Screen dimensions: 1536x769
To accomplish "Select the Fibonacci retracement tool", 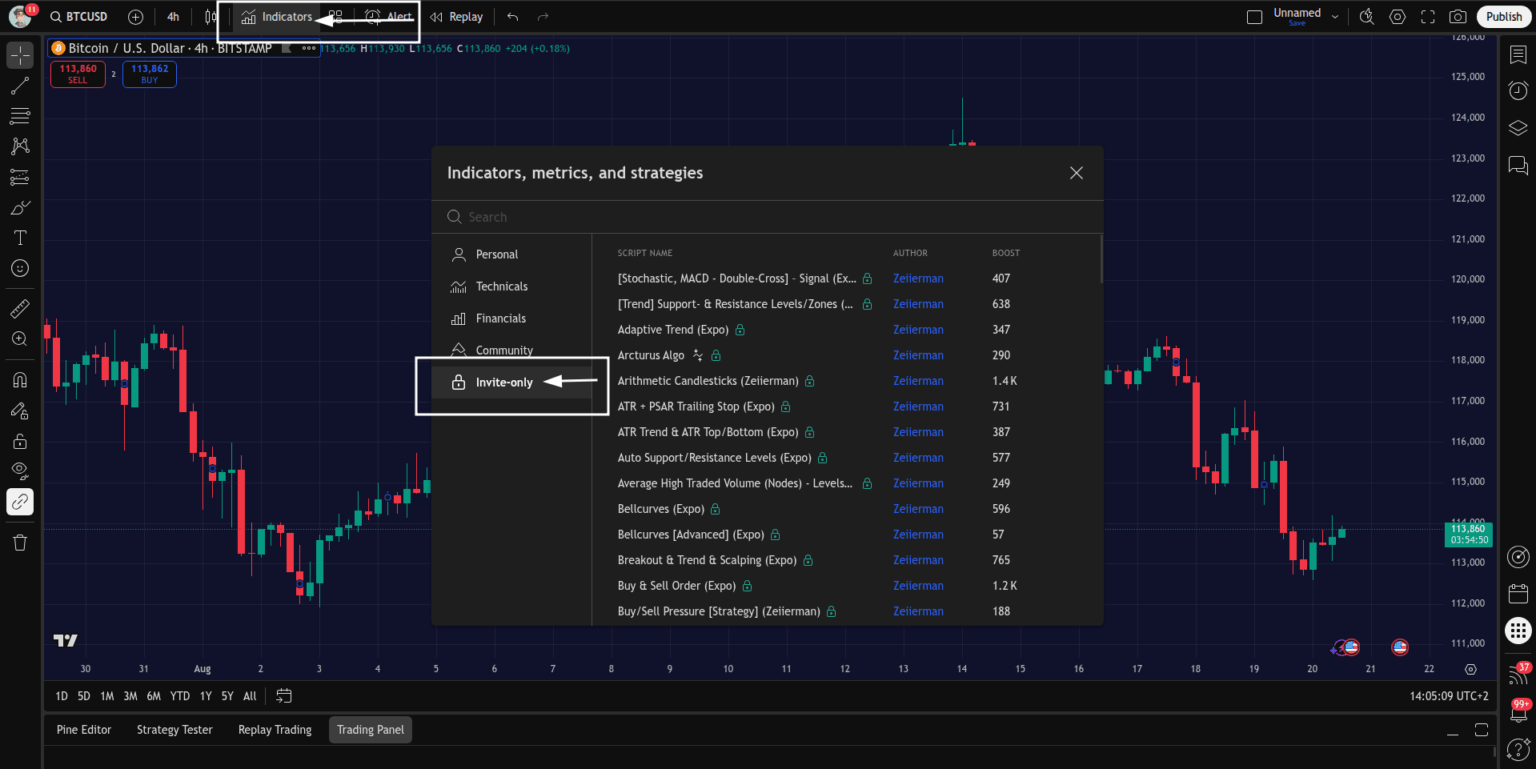I will [20, 117].
